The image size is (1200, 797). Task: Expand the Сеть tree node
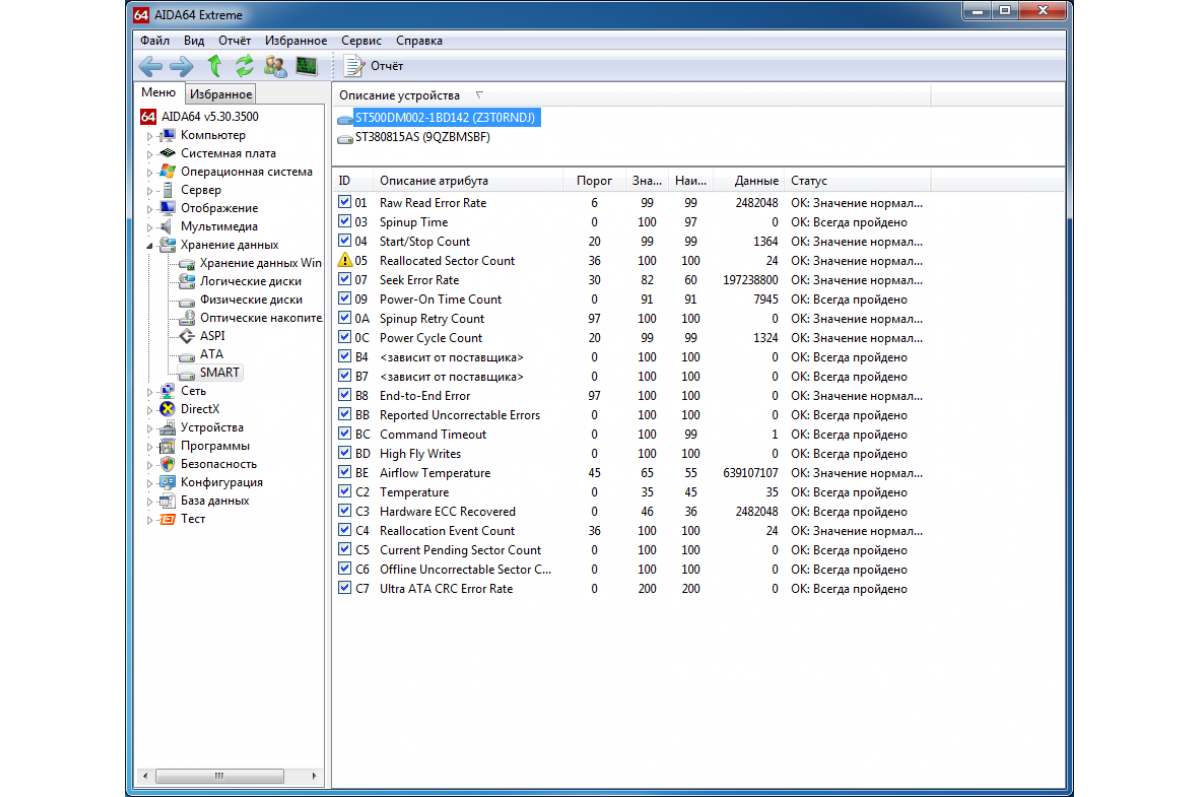click(151, 392)
